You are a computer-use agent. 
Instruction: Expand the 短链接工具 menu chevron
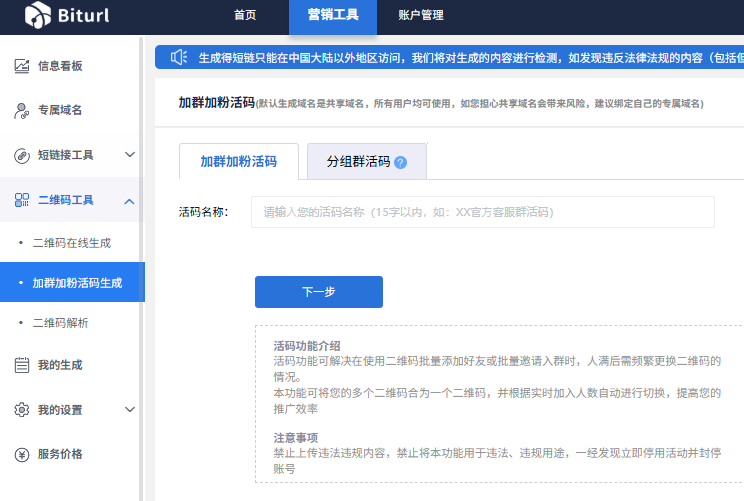[130, 155]
